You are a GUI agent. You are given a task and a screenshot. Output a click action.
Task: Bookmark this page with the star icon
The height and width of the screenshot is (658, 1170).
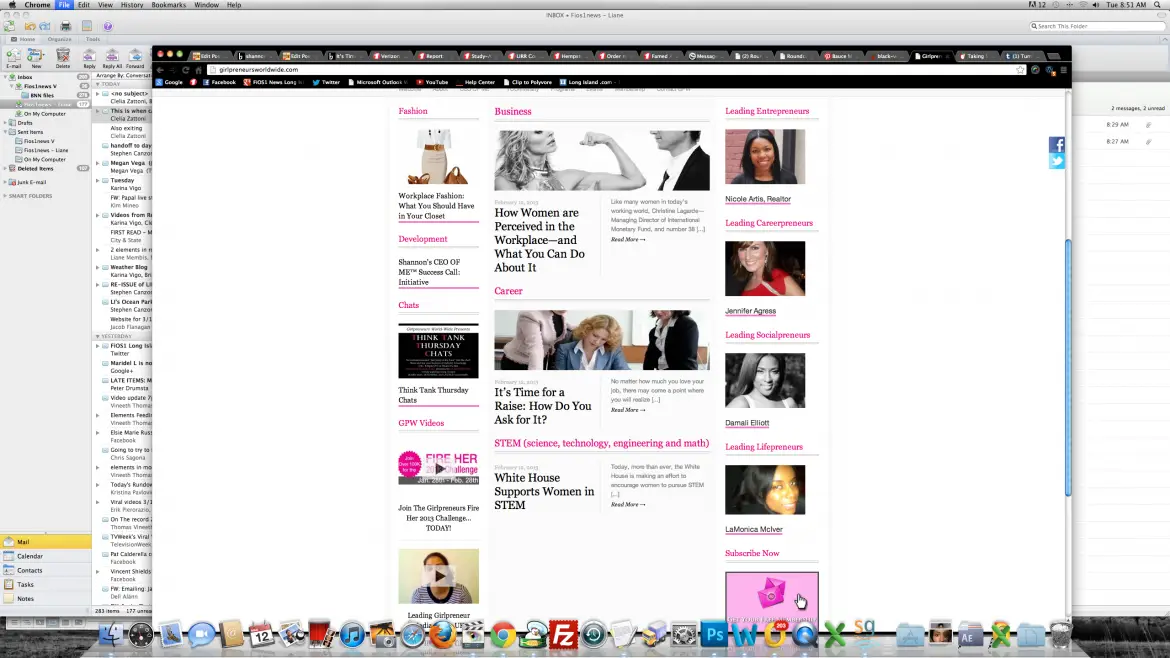[1020, 69]
